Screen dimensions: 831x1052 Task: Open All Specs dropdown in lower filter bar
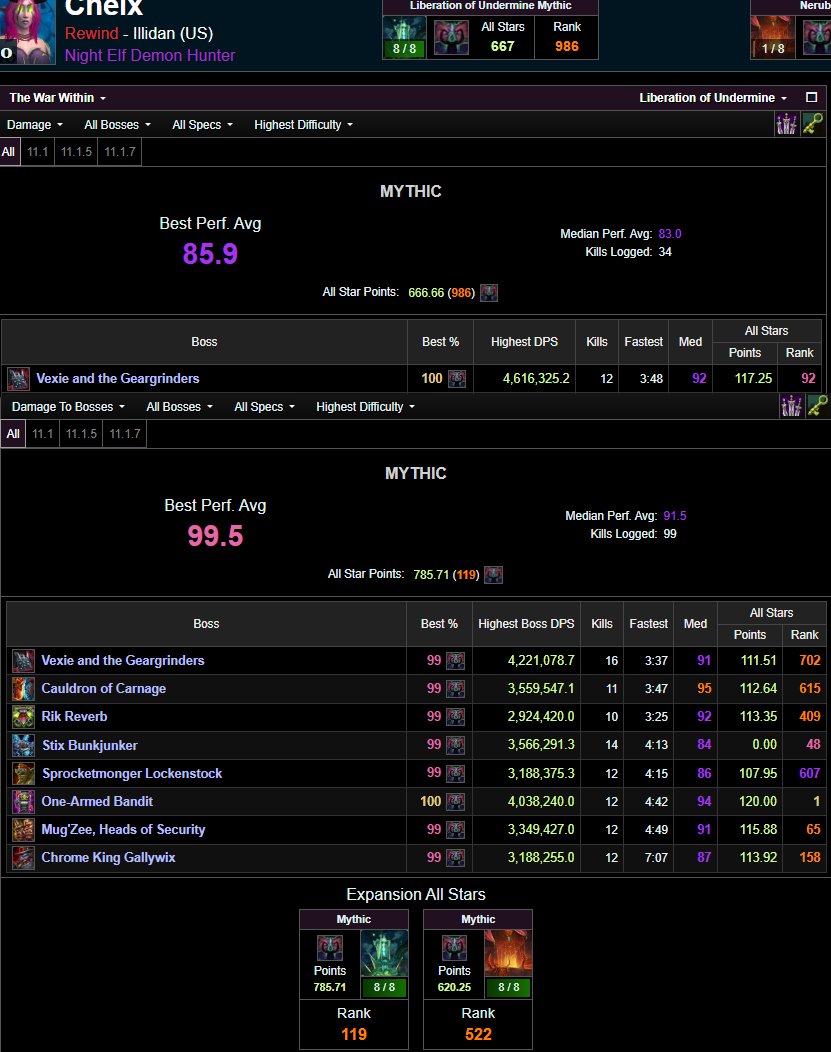(x=264, y=407)
